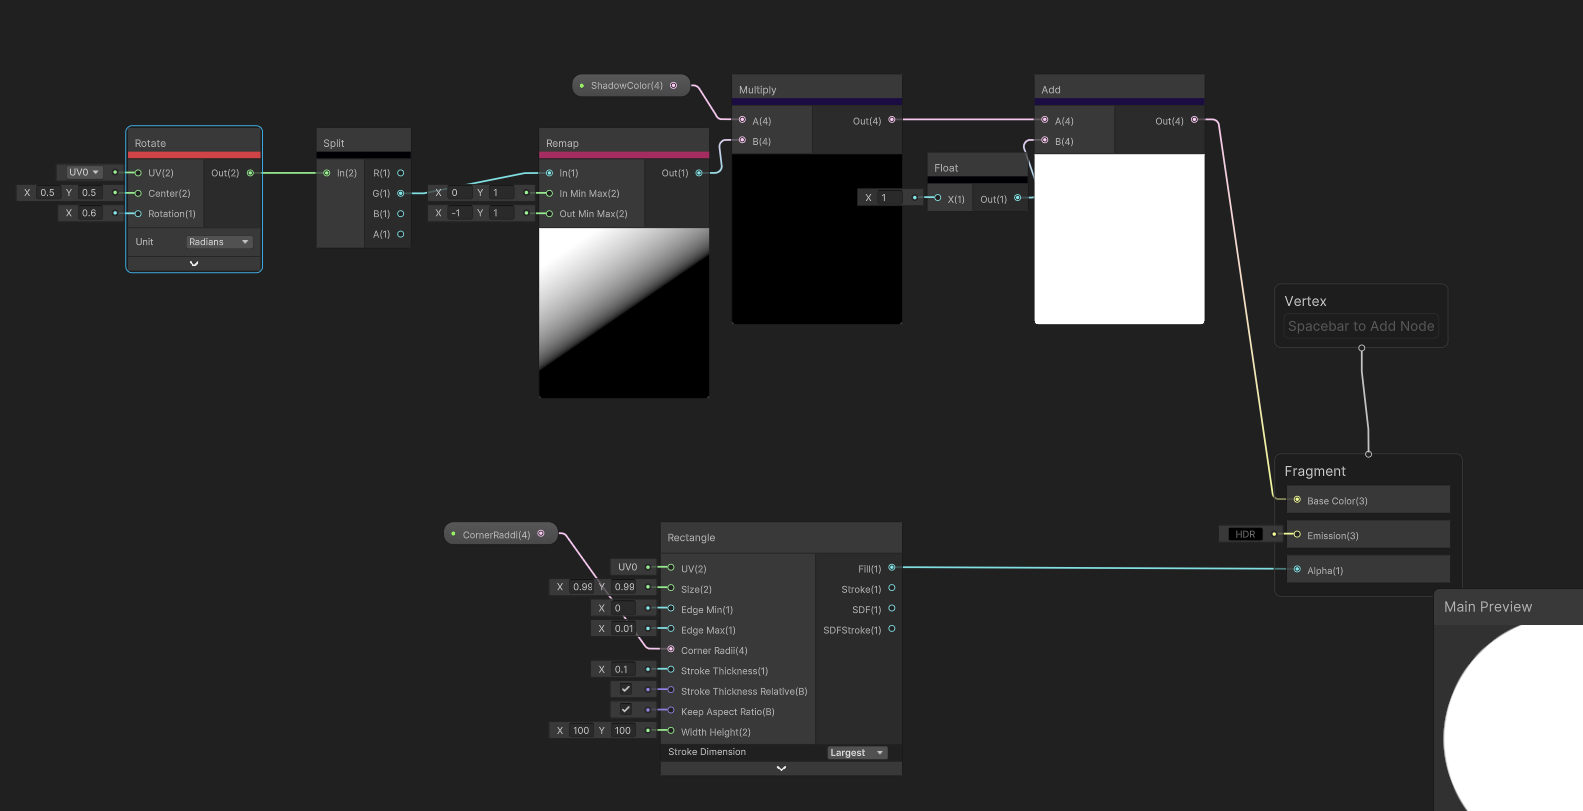Click the Rotate node Rotation(1) input port
The height and width of the screenshot is (811, 1583).
click(x=138, y=213)
